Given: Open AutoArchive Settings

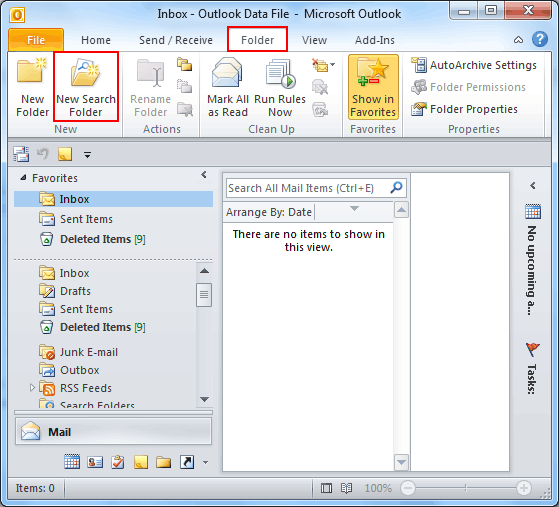Looking at the screenshot, I should pyautogui.click(x=474, y=65).
